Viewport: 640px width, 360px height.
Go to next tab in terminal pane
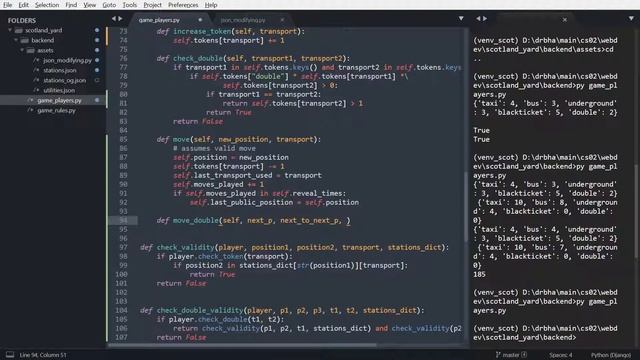click(x=484, y=19)
